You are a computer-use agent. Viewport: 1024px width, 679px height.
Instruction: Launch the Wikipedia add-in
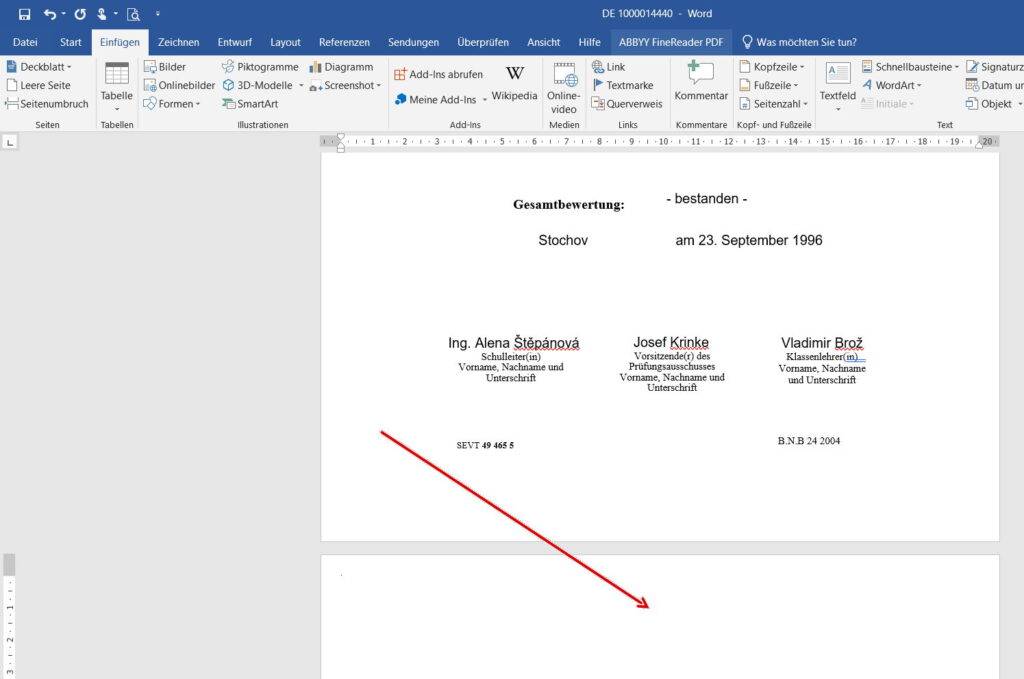[515, 83]
